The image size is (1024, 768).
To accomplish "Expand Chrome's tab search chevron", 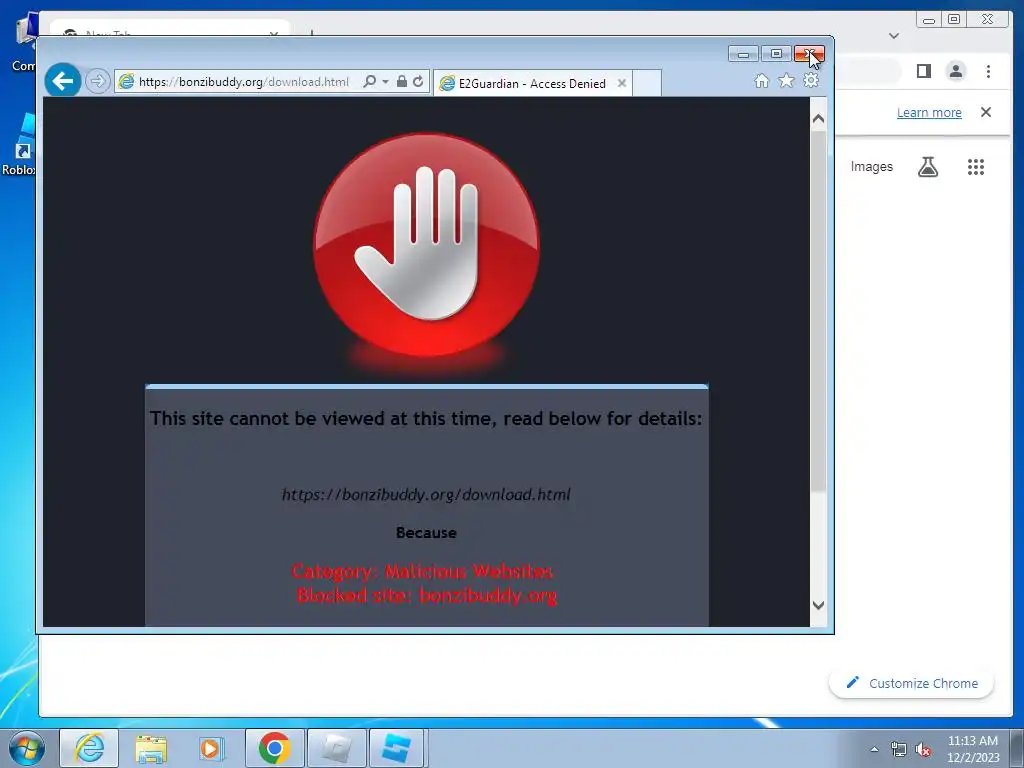I will (894, 36).
